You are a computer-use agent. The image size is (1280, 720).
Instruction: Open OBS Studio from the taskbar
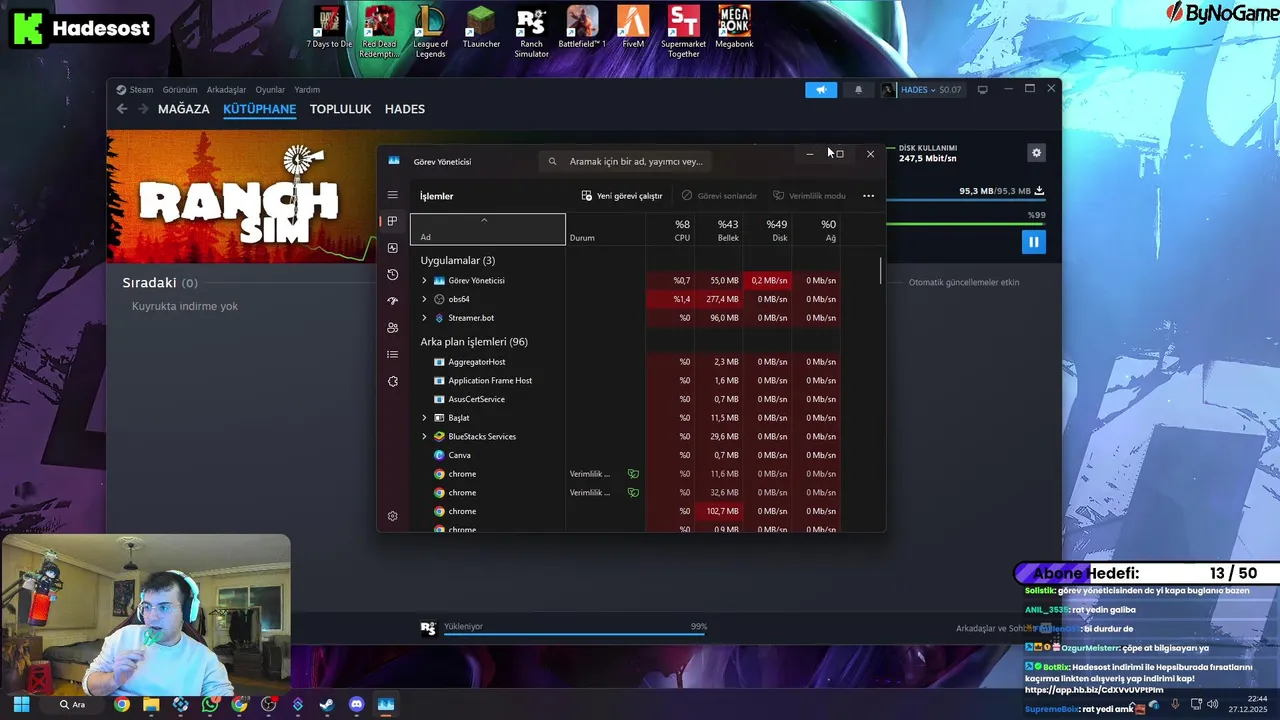click(268, 704)
